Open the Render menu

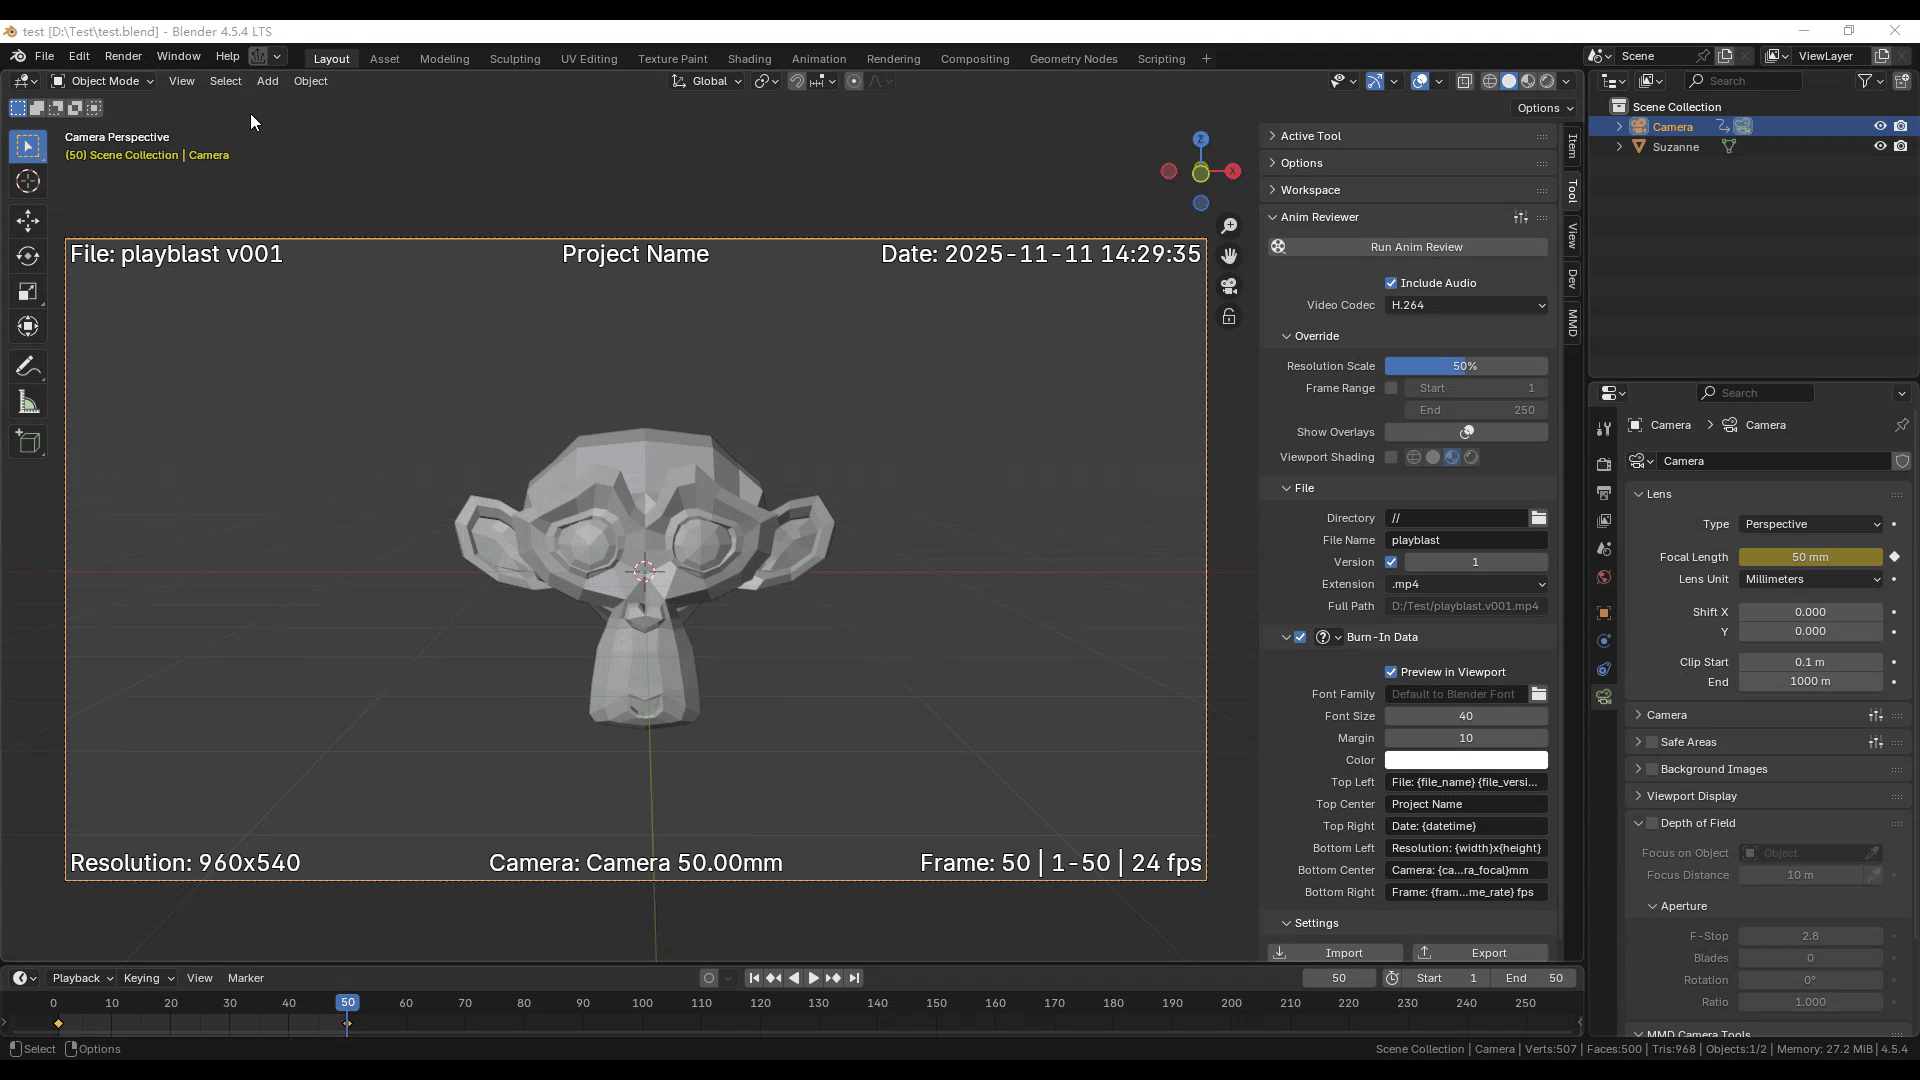pos(123,56)
